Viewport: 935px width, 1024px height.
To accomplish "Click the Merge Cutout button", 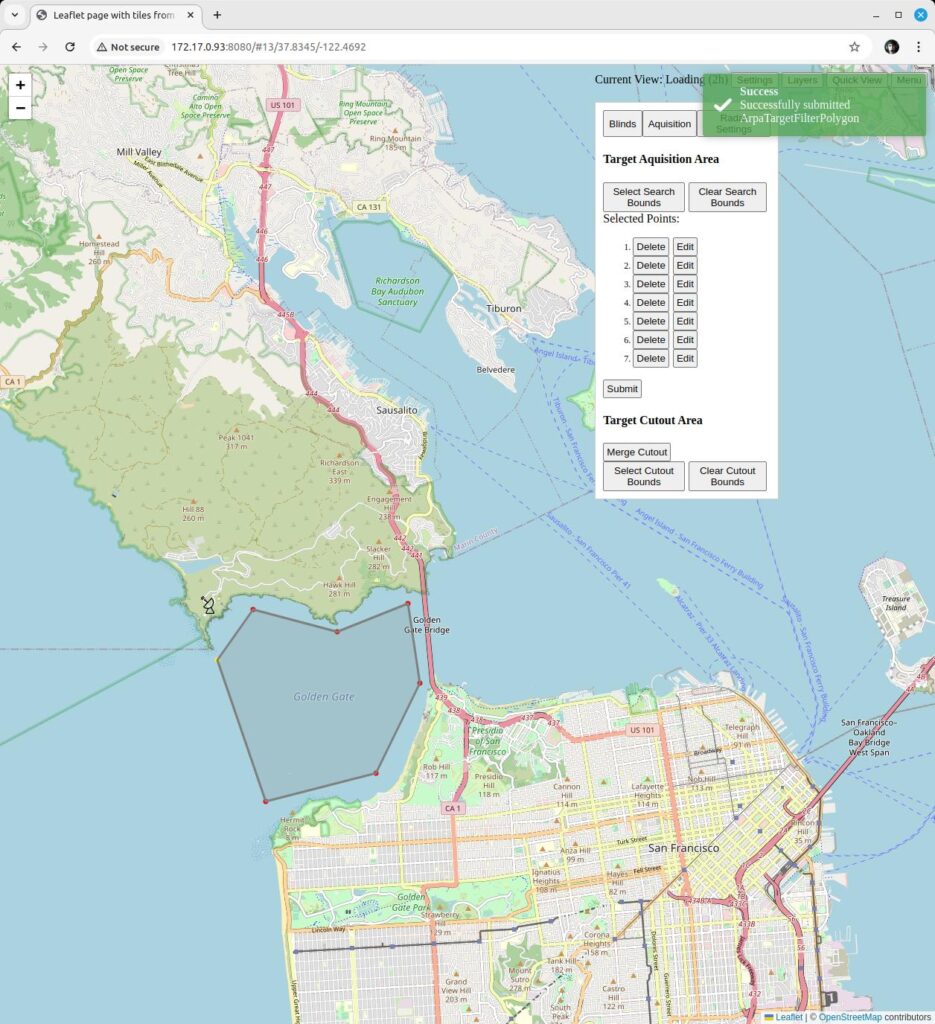I will pyautogui.click(x=636, y=452).
